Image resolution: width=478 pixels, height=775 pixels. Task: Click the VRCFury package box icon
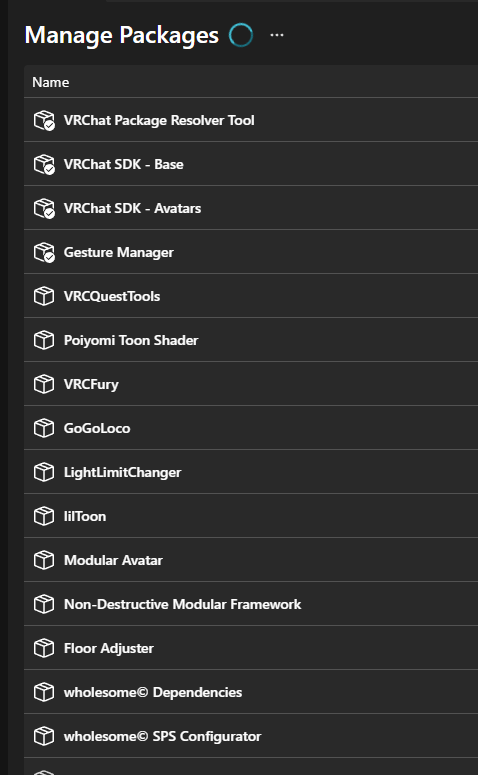tap(44, 384)
